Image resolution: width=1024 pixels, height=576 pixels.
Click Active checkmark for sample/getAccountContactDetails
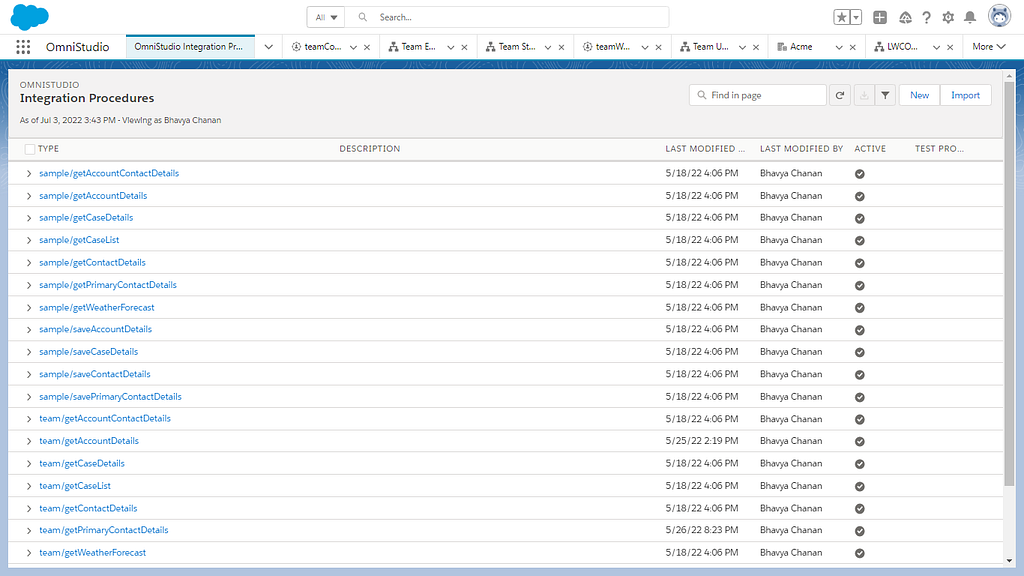[860, 174]
